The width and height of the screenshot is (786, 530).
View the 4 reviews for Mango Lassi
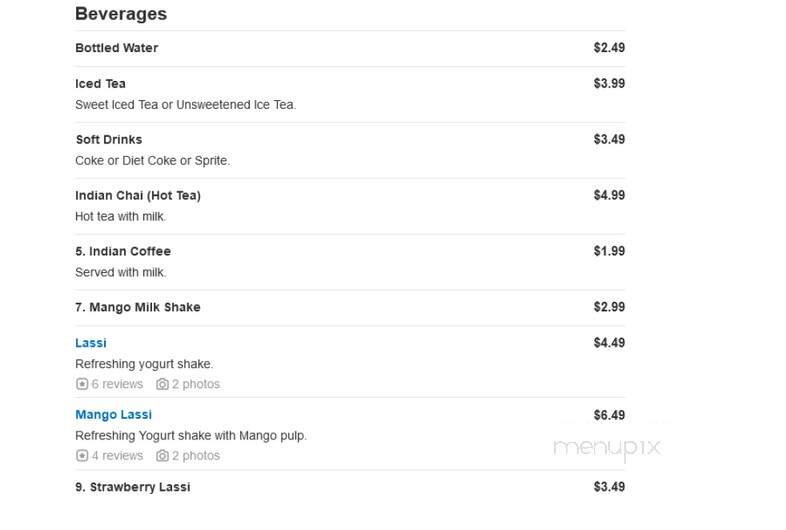click(x=117, y=456)
